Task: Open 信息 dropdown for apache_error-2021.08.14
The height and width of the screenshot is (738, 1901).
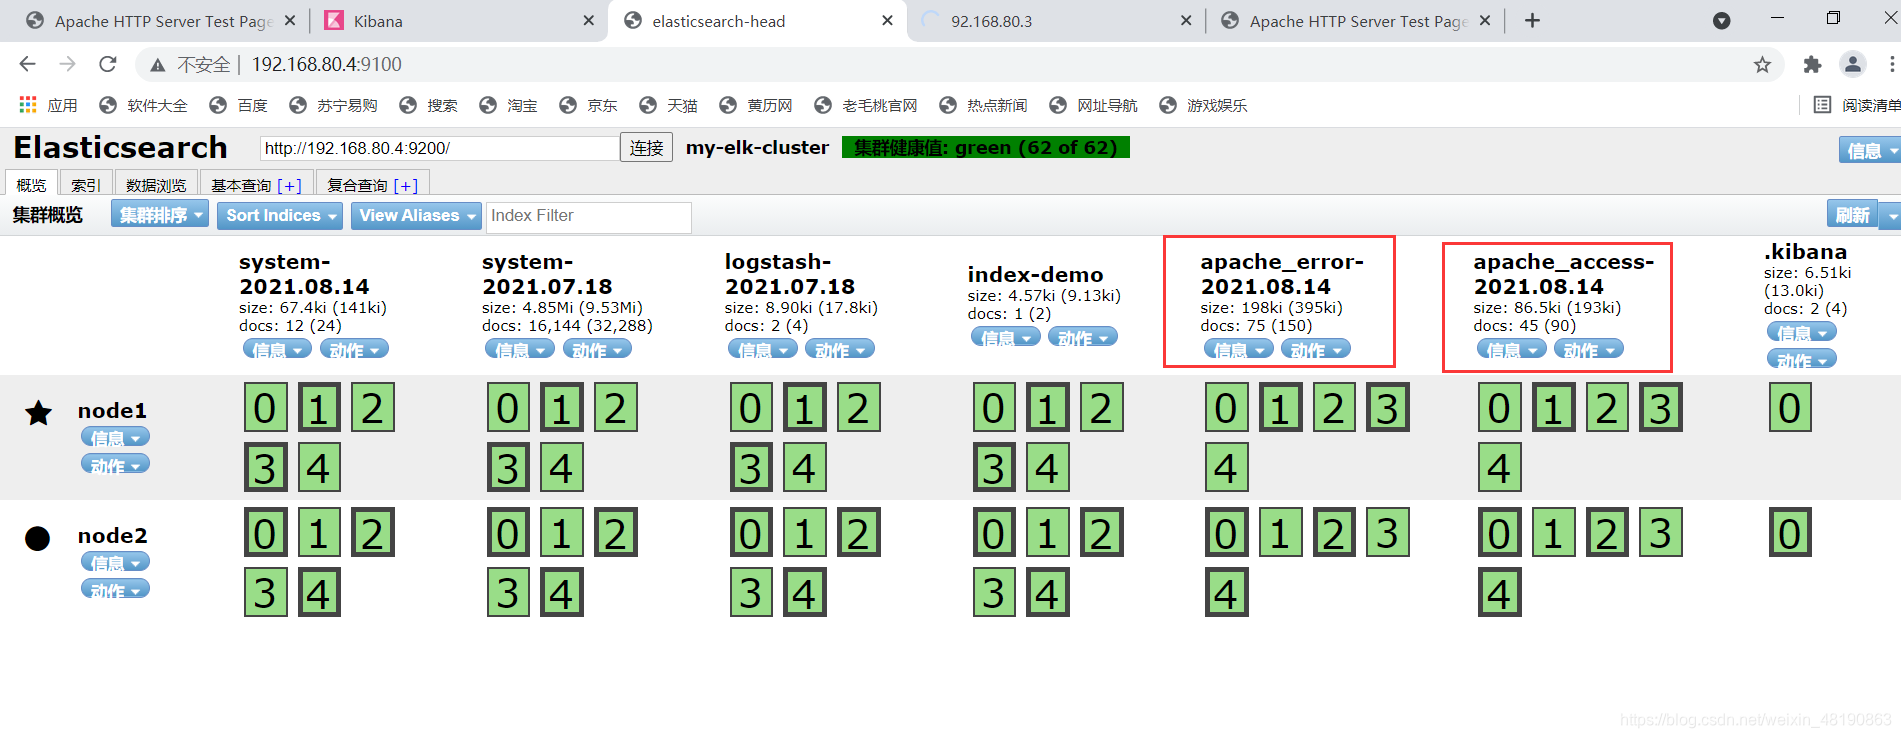Action: pyautogui.click(x=1238, y=349)
